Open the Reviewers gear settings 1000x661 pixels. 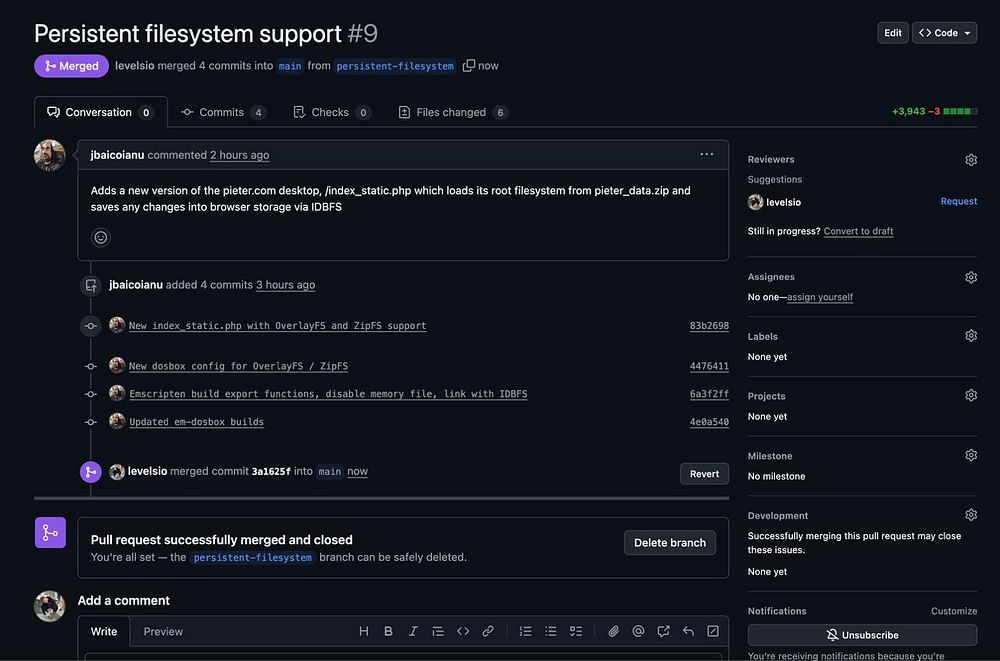[971, 160]
